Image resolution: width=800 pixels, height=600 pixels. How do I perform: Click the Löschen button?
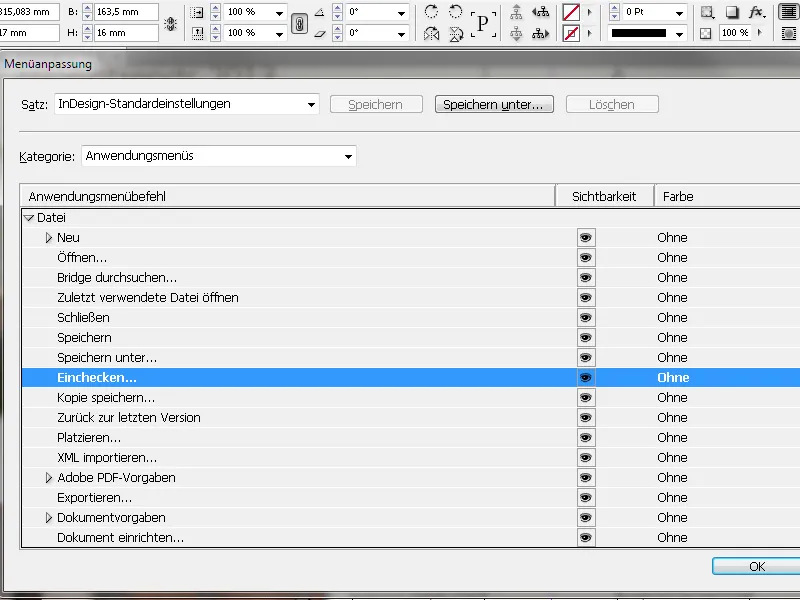point(612,105)
